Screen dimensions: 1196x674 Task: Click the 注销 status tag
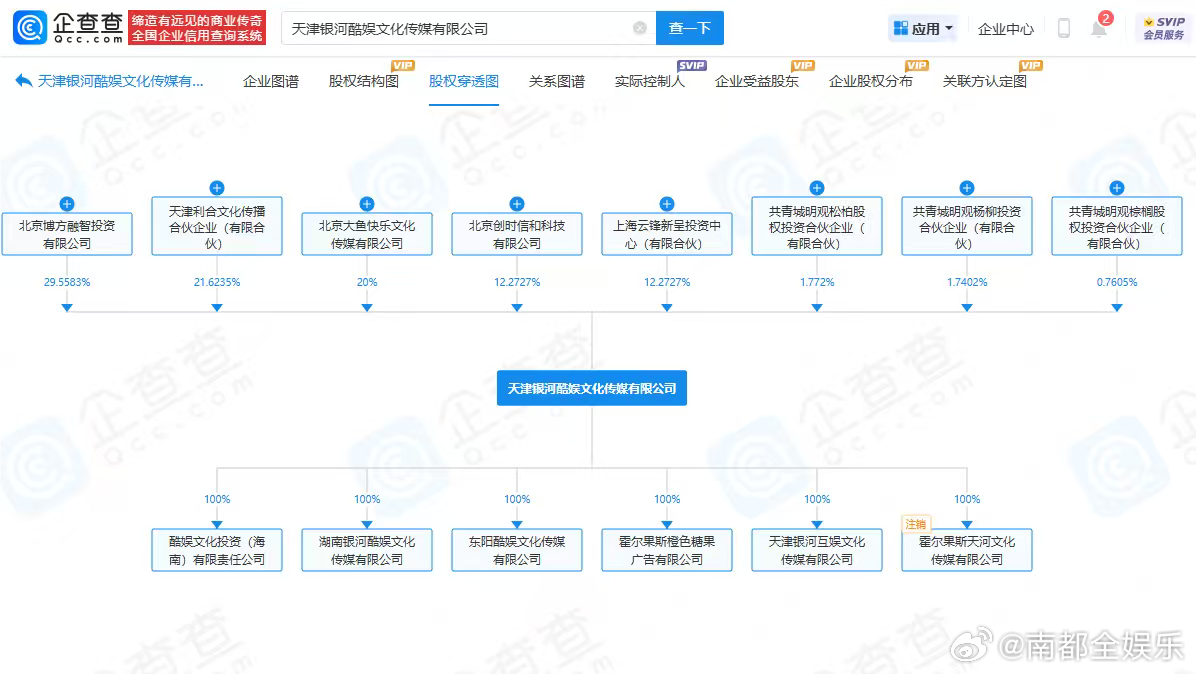(x=915, y=524)
